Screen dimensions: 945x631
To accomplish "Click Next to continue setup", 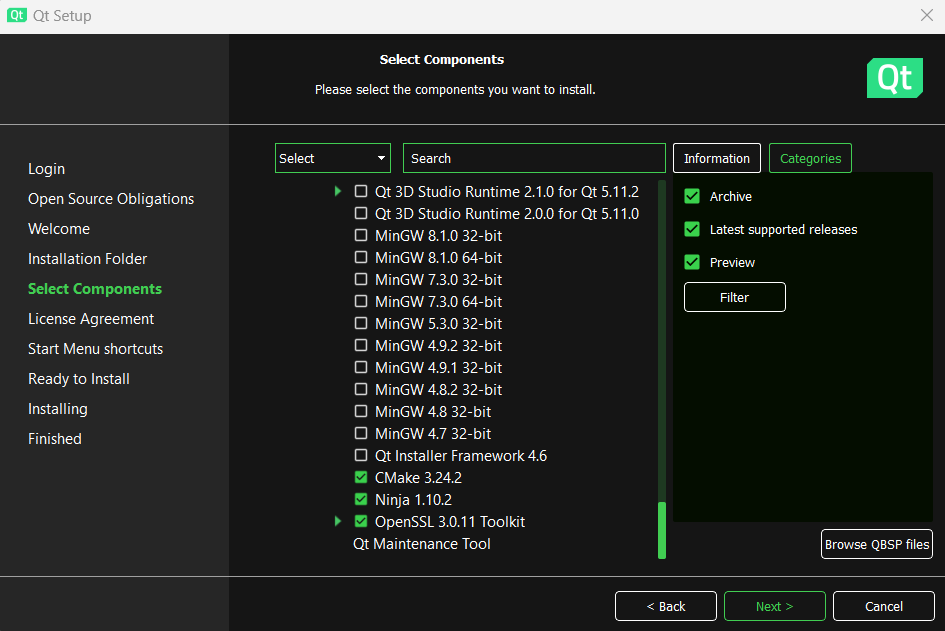I will click(775, 606).
